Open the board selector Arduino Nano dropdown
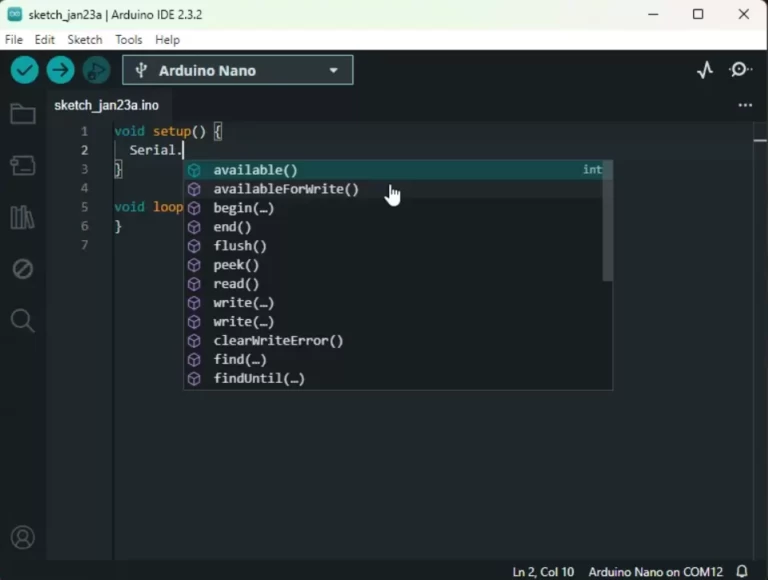768x580 pixels. 238,70
